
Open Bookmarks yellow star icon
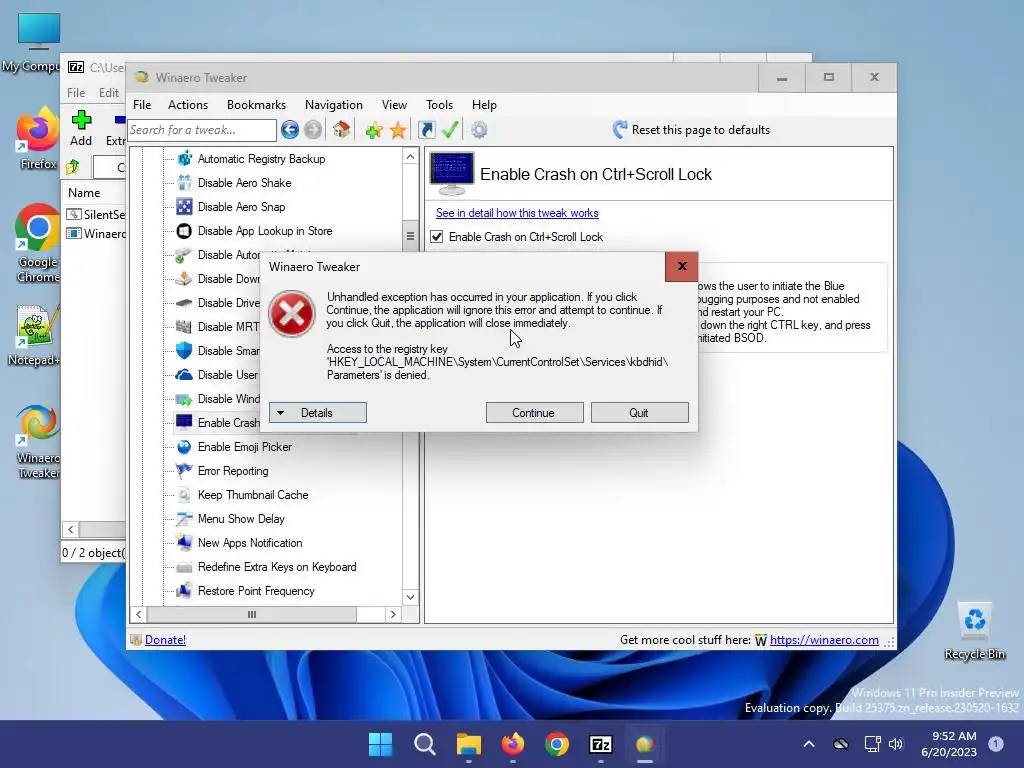[398, 130]
